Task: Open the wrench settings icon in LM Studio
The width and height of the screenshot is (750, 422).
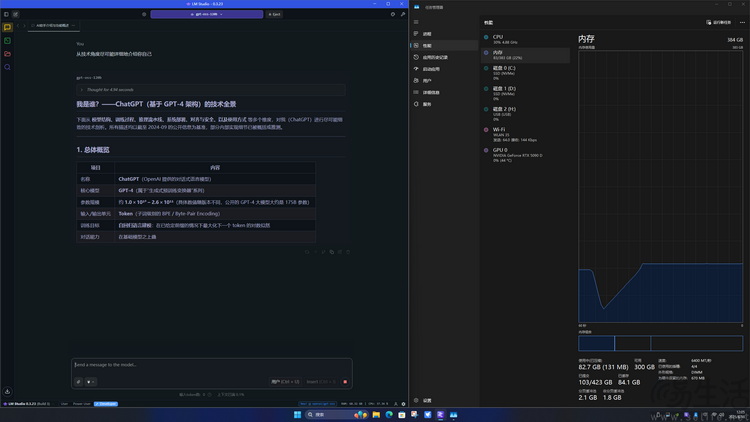Action: pos(403,14)
